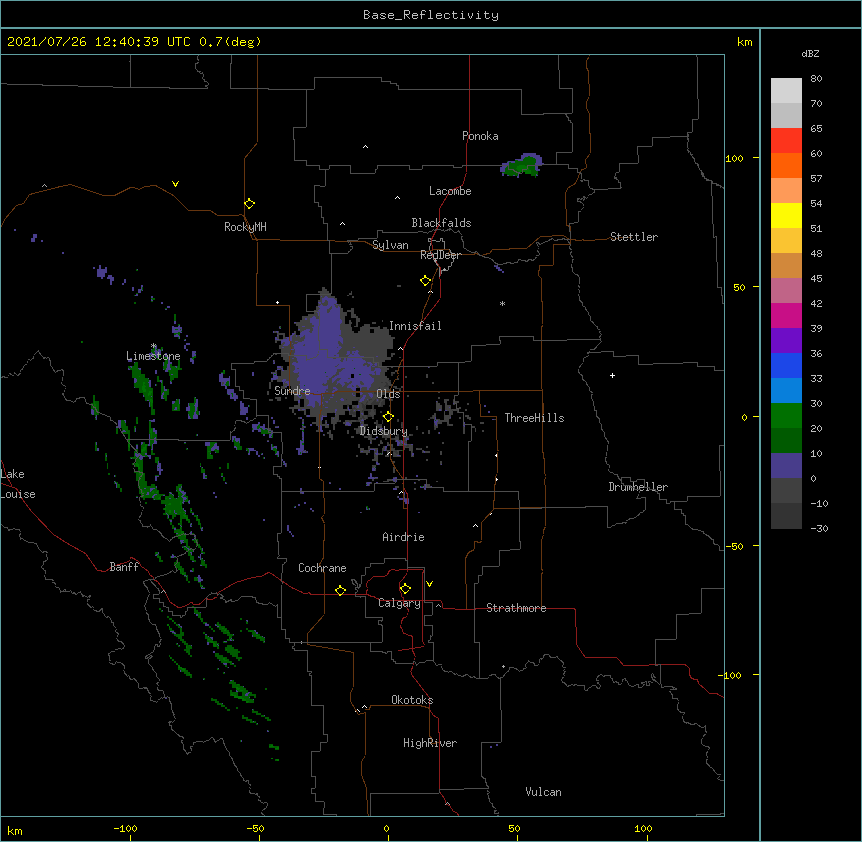
Task: Select the slate purple 10-0 dBZ swatch
Action: pyautogui.click(x=786, y=466)
